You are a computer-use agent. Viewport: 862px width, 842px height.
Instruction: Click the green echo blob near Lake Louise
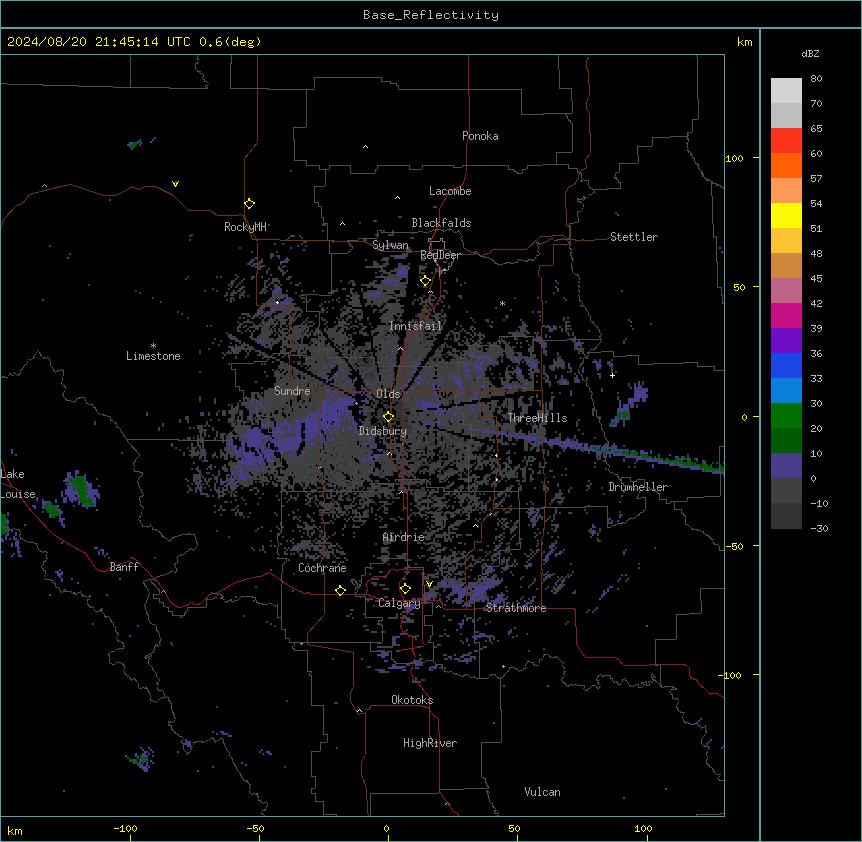tap(81, 489)
